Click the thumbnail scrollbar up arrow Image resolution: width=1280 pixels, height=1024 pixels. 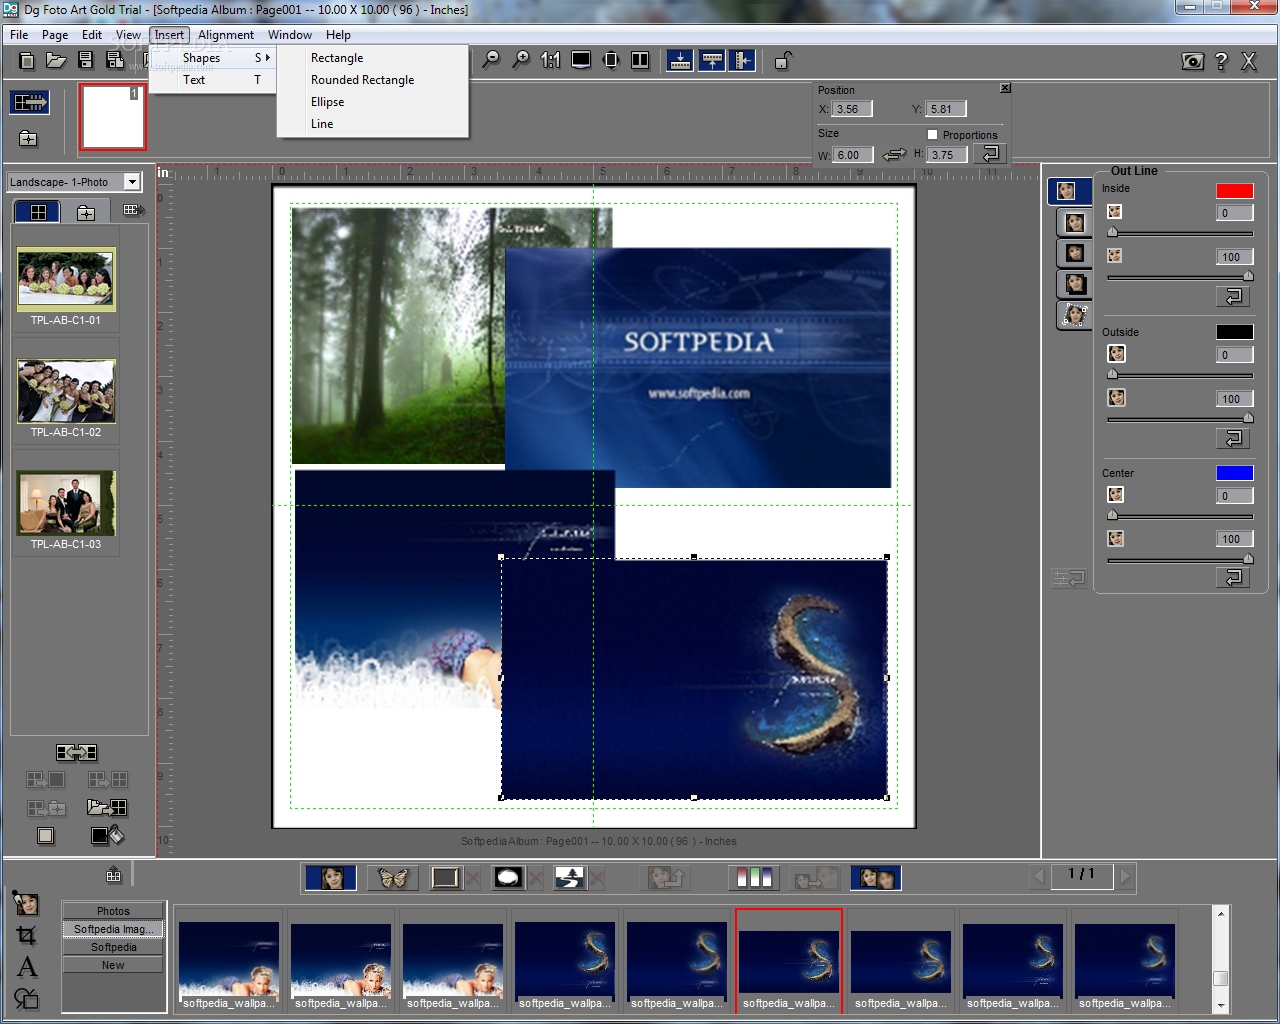click(1220, 914)
